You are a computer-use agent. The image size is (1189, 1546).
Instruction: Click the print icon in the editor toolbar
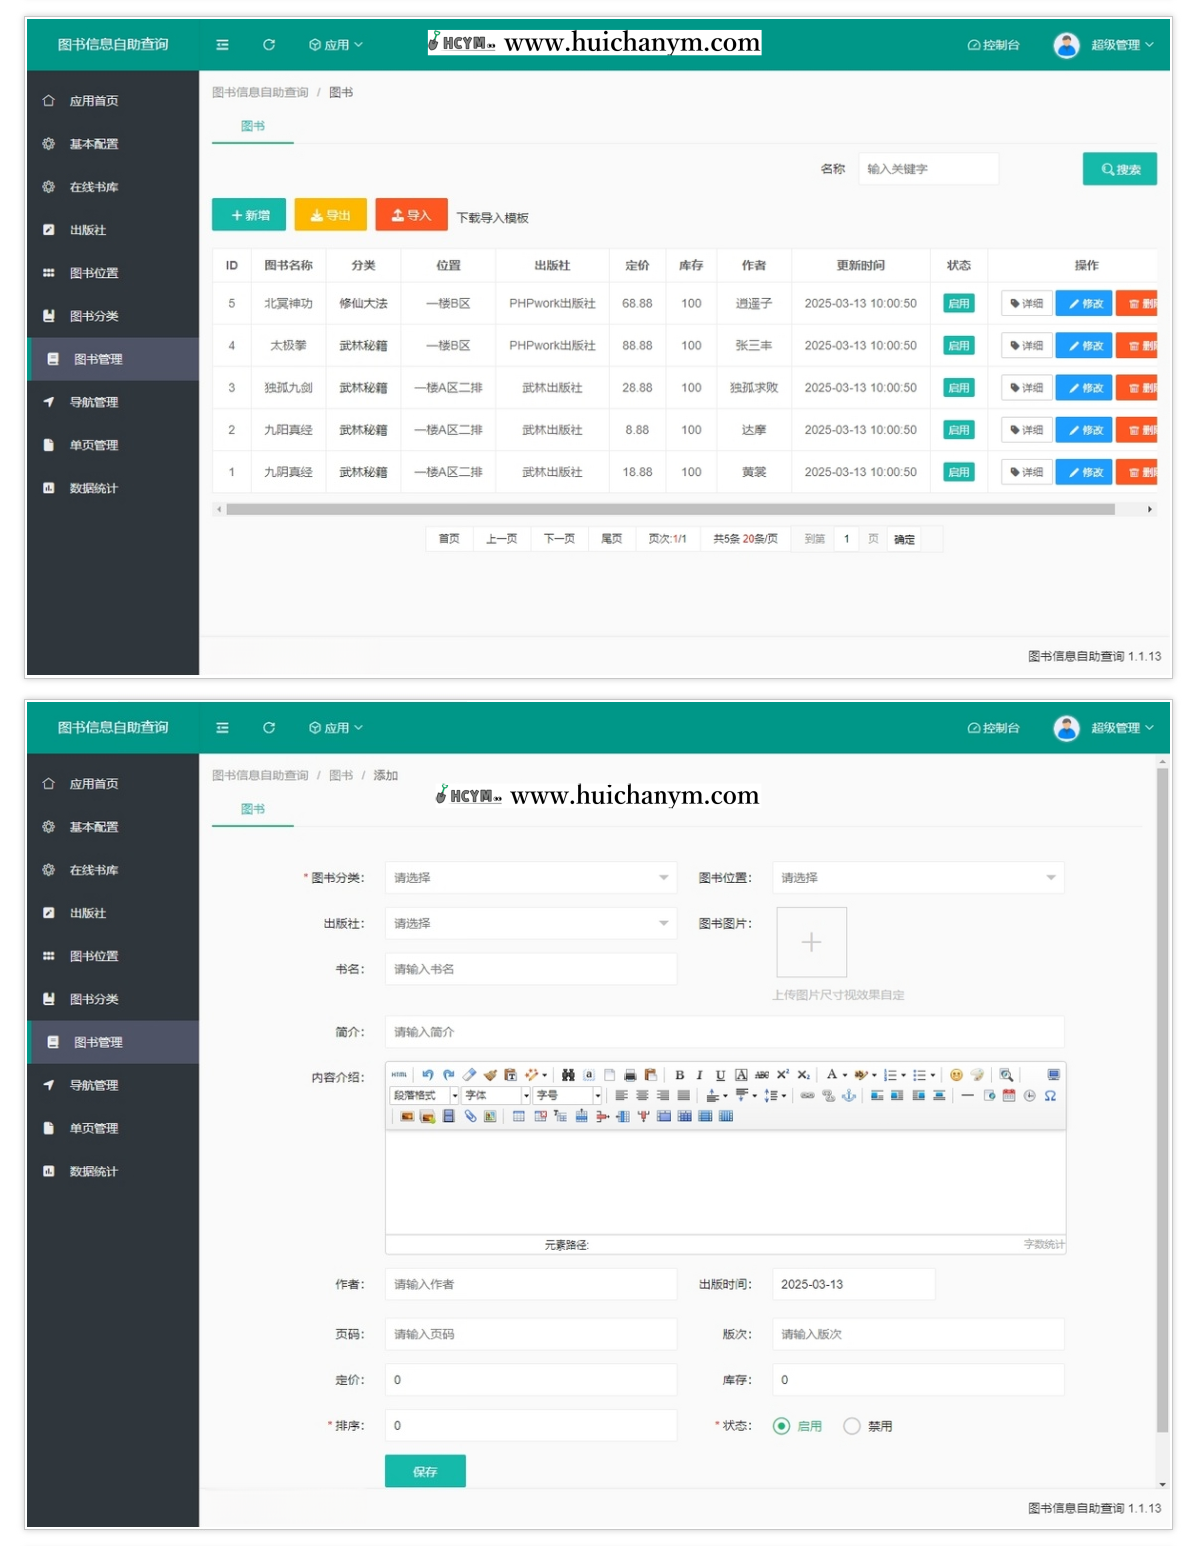[x=630, y=1075]
